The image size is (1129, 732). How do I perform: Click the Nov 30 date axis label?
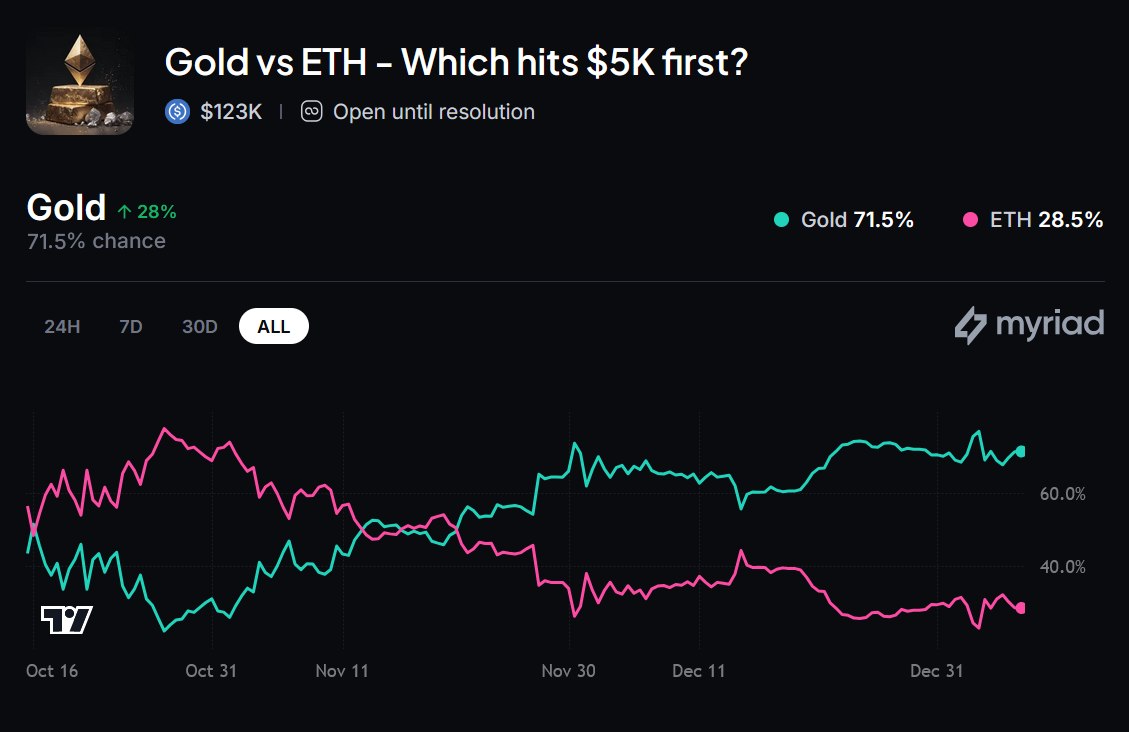coord(568,670)
